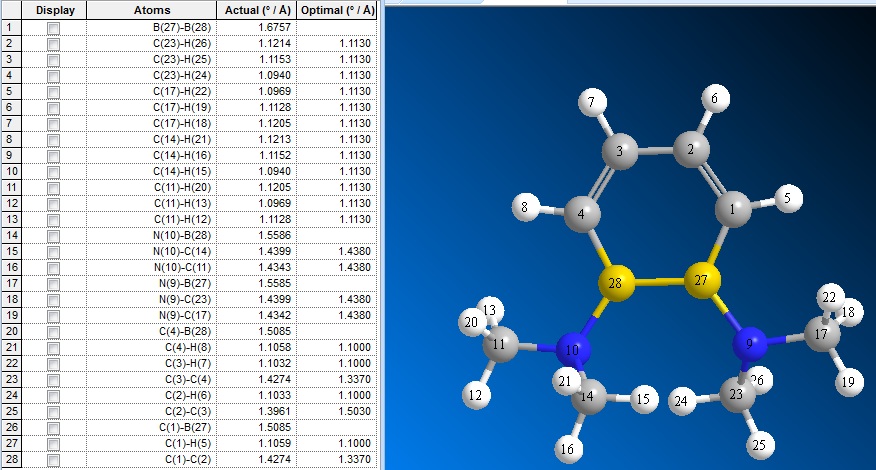Select carbon atom 2 in the ring
This screenshot has width=876, height=470.
(691, 149)
